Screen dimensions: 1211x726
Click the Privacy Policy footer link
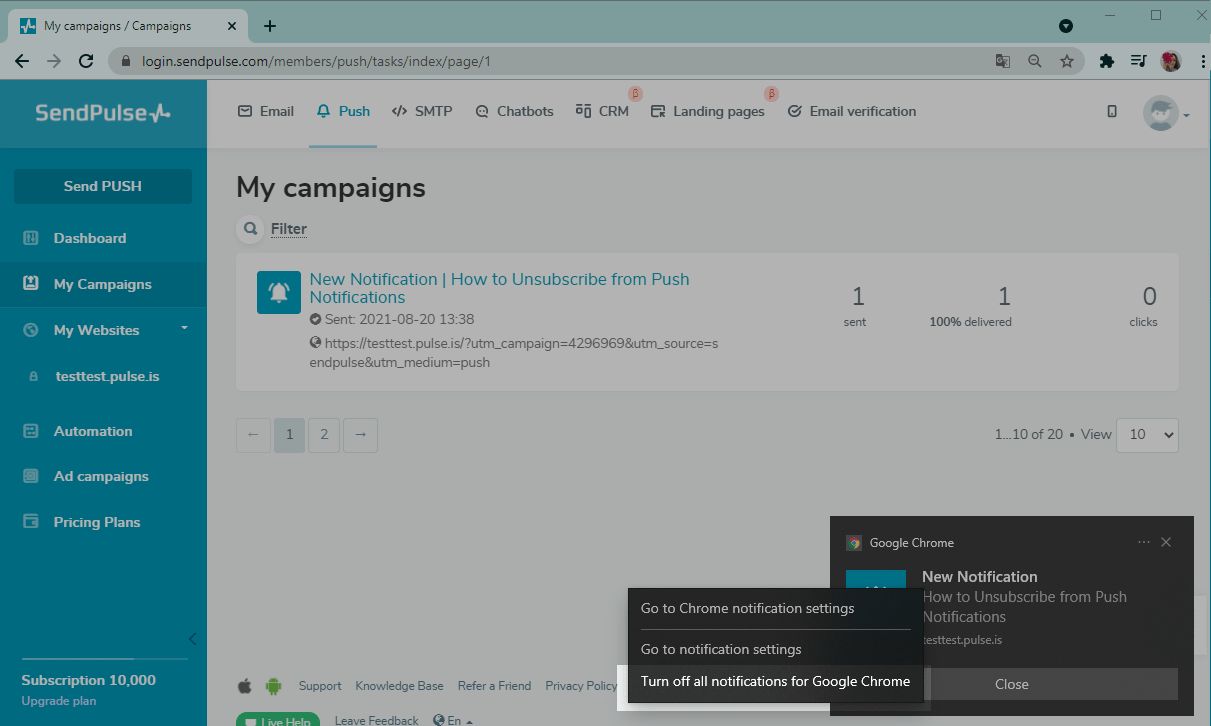tap(581, 686)
